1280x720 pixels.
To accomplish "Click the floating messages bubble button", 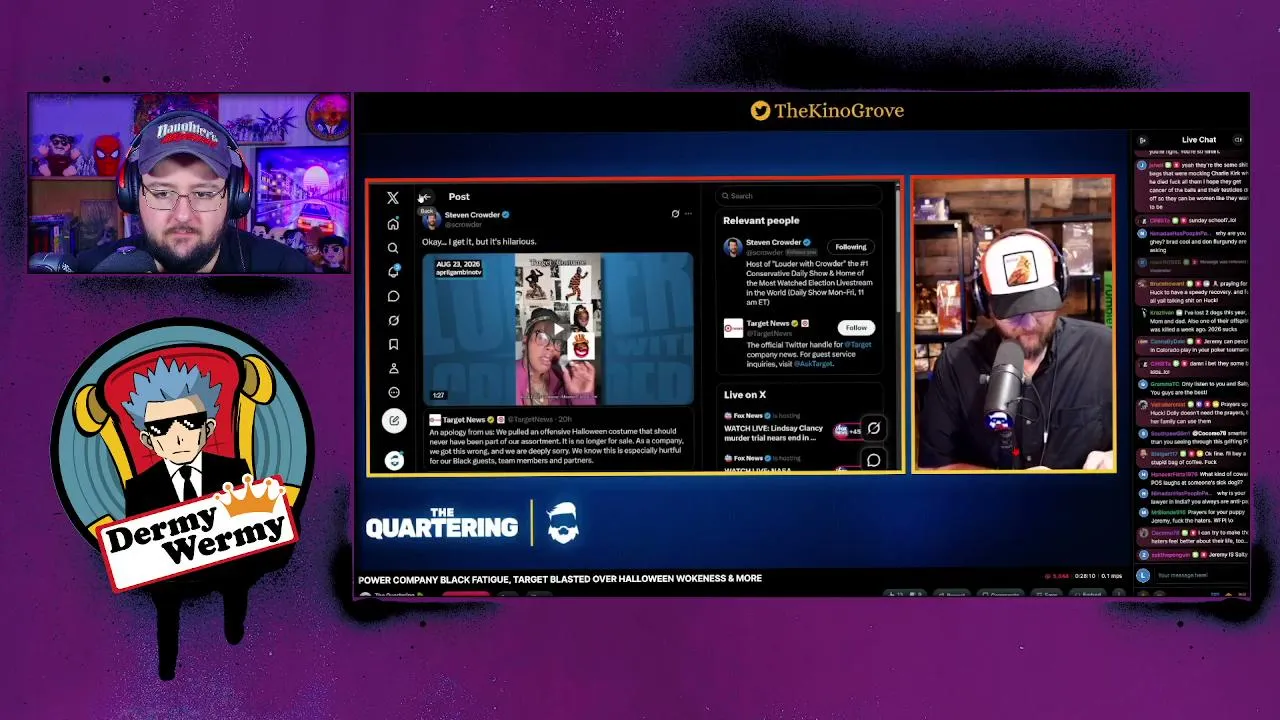I will [x=873, y=461].
